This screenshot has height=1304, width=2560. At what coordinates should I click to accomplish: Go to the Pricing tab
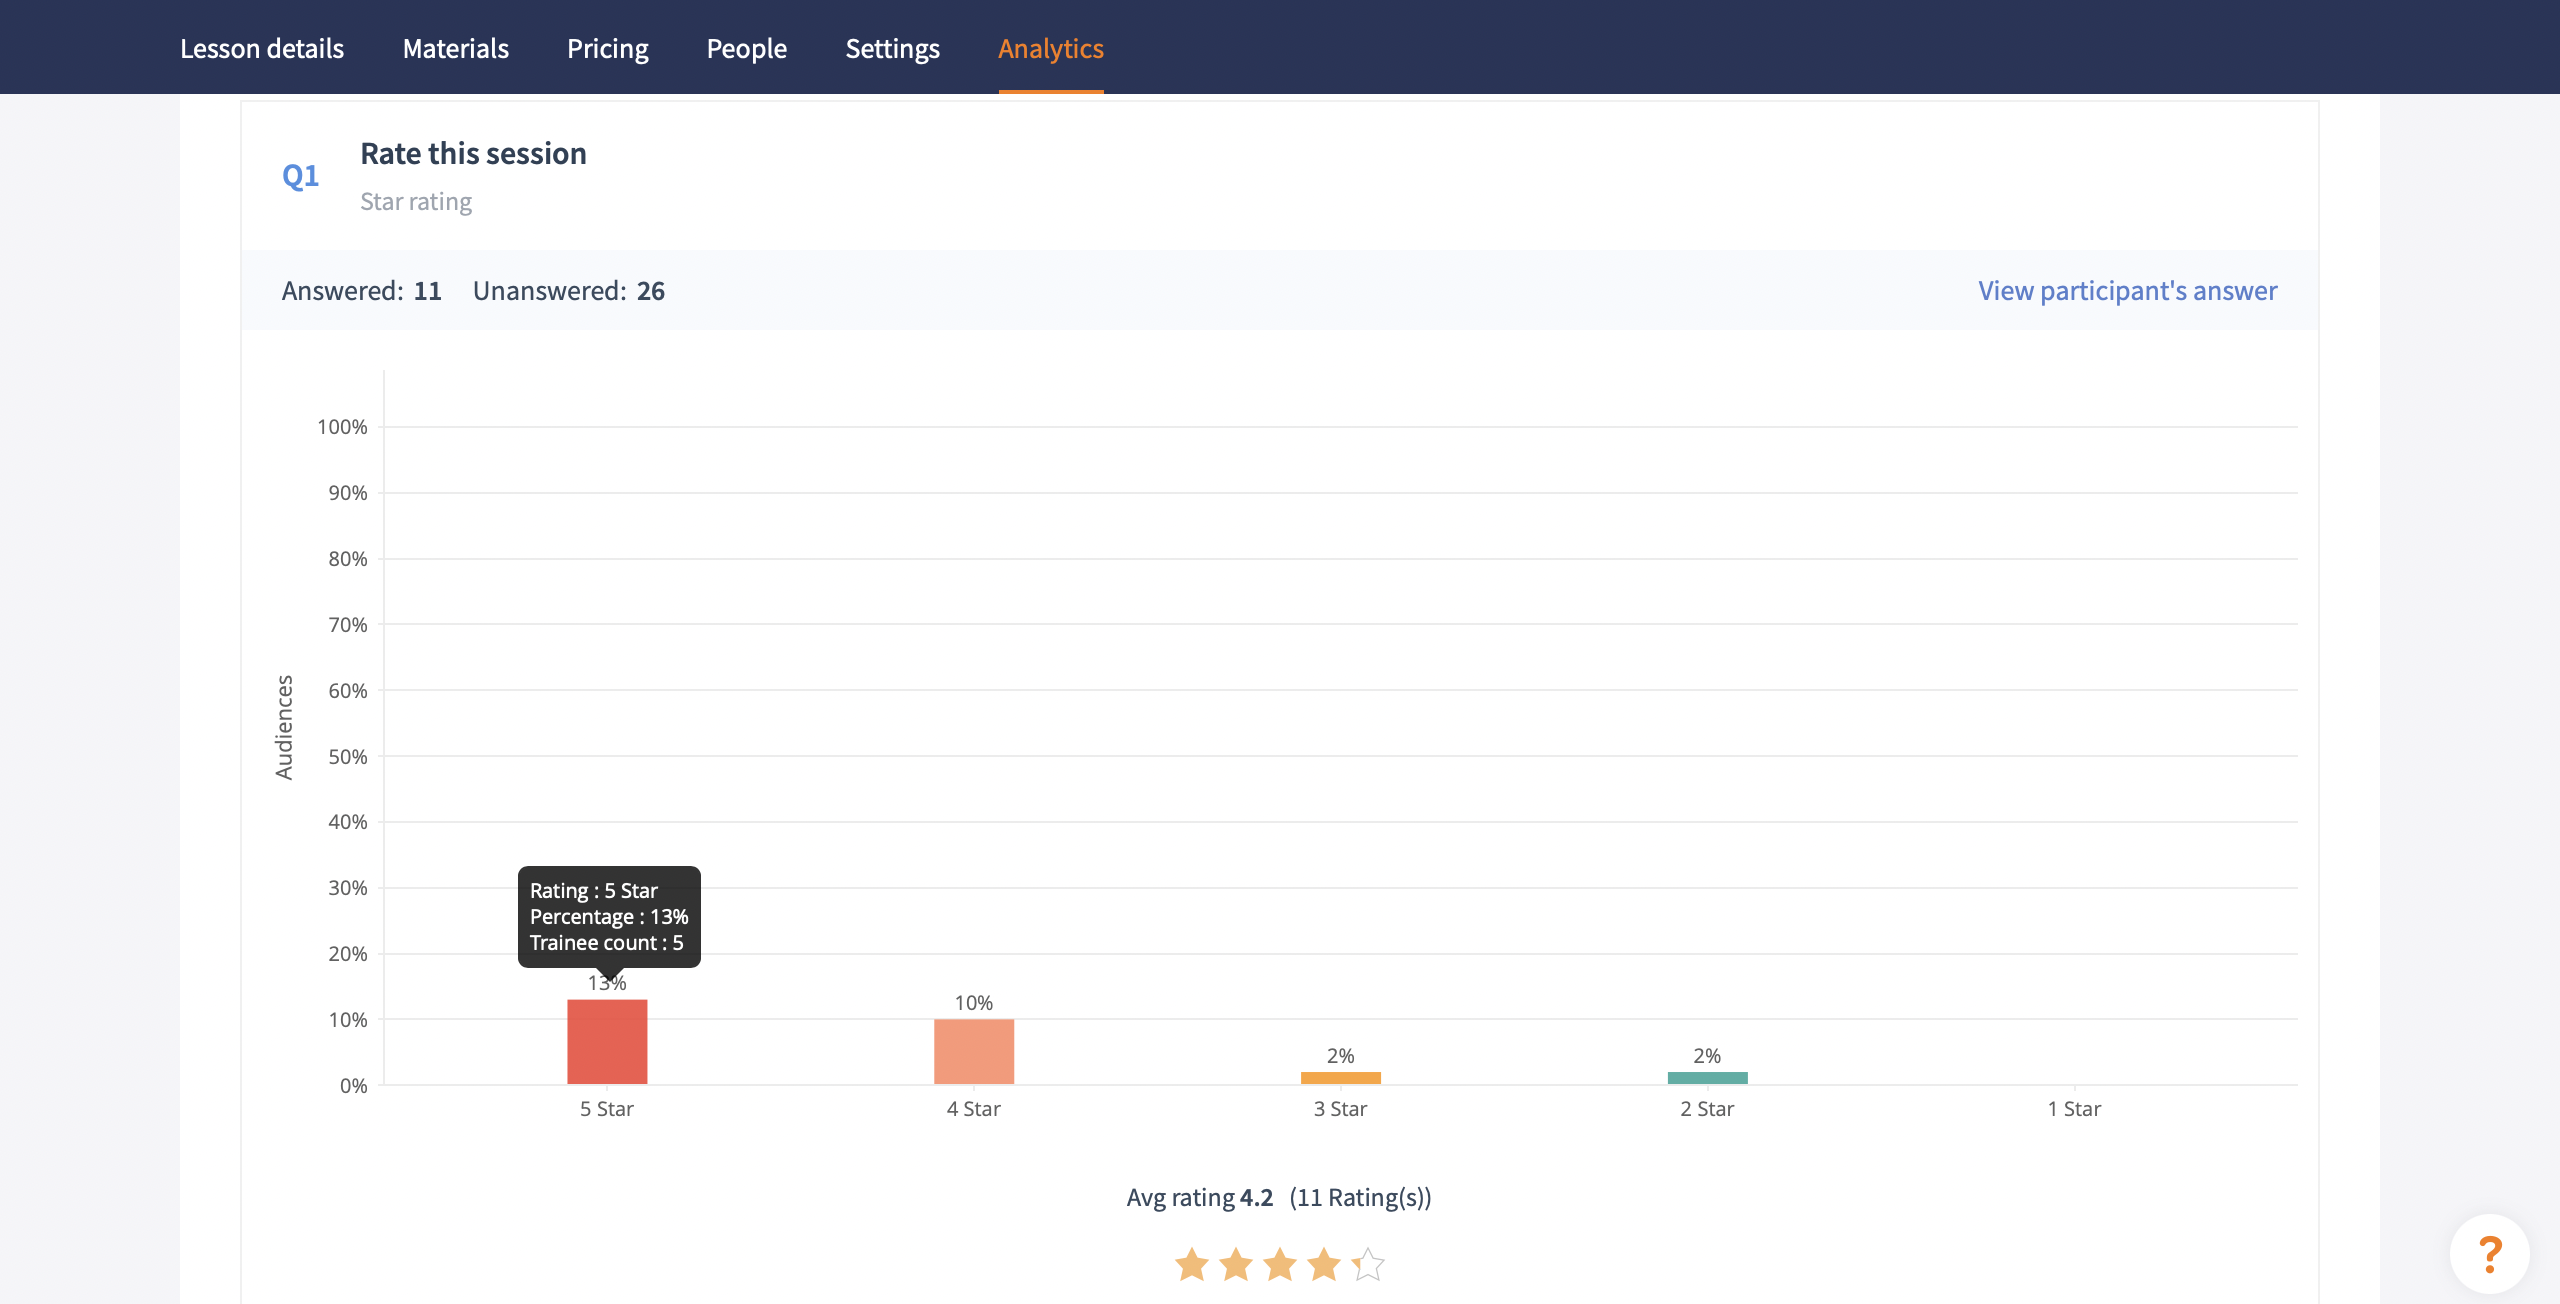607,48
